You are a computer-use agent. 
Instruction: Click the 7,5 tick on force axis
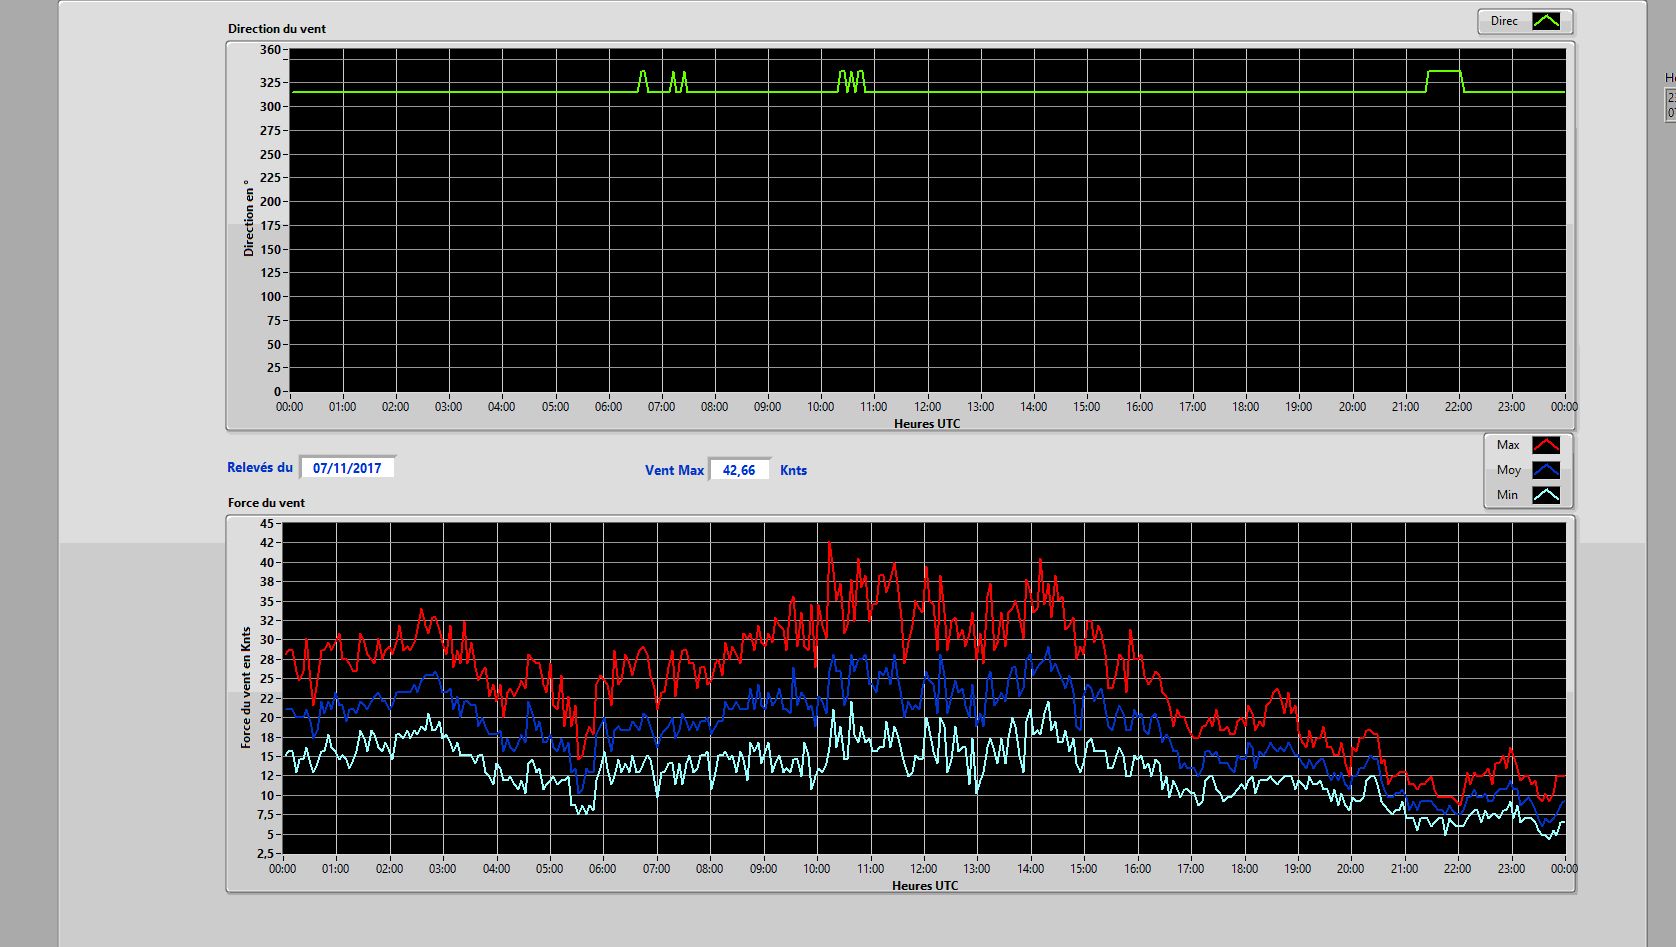pos(264,815)
